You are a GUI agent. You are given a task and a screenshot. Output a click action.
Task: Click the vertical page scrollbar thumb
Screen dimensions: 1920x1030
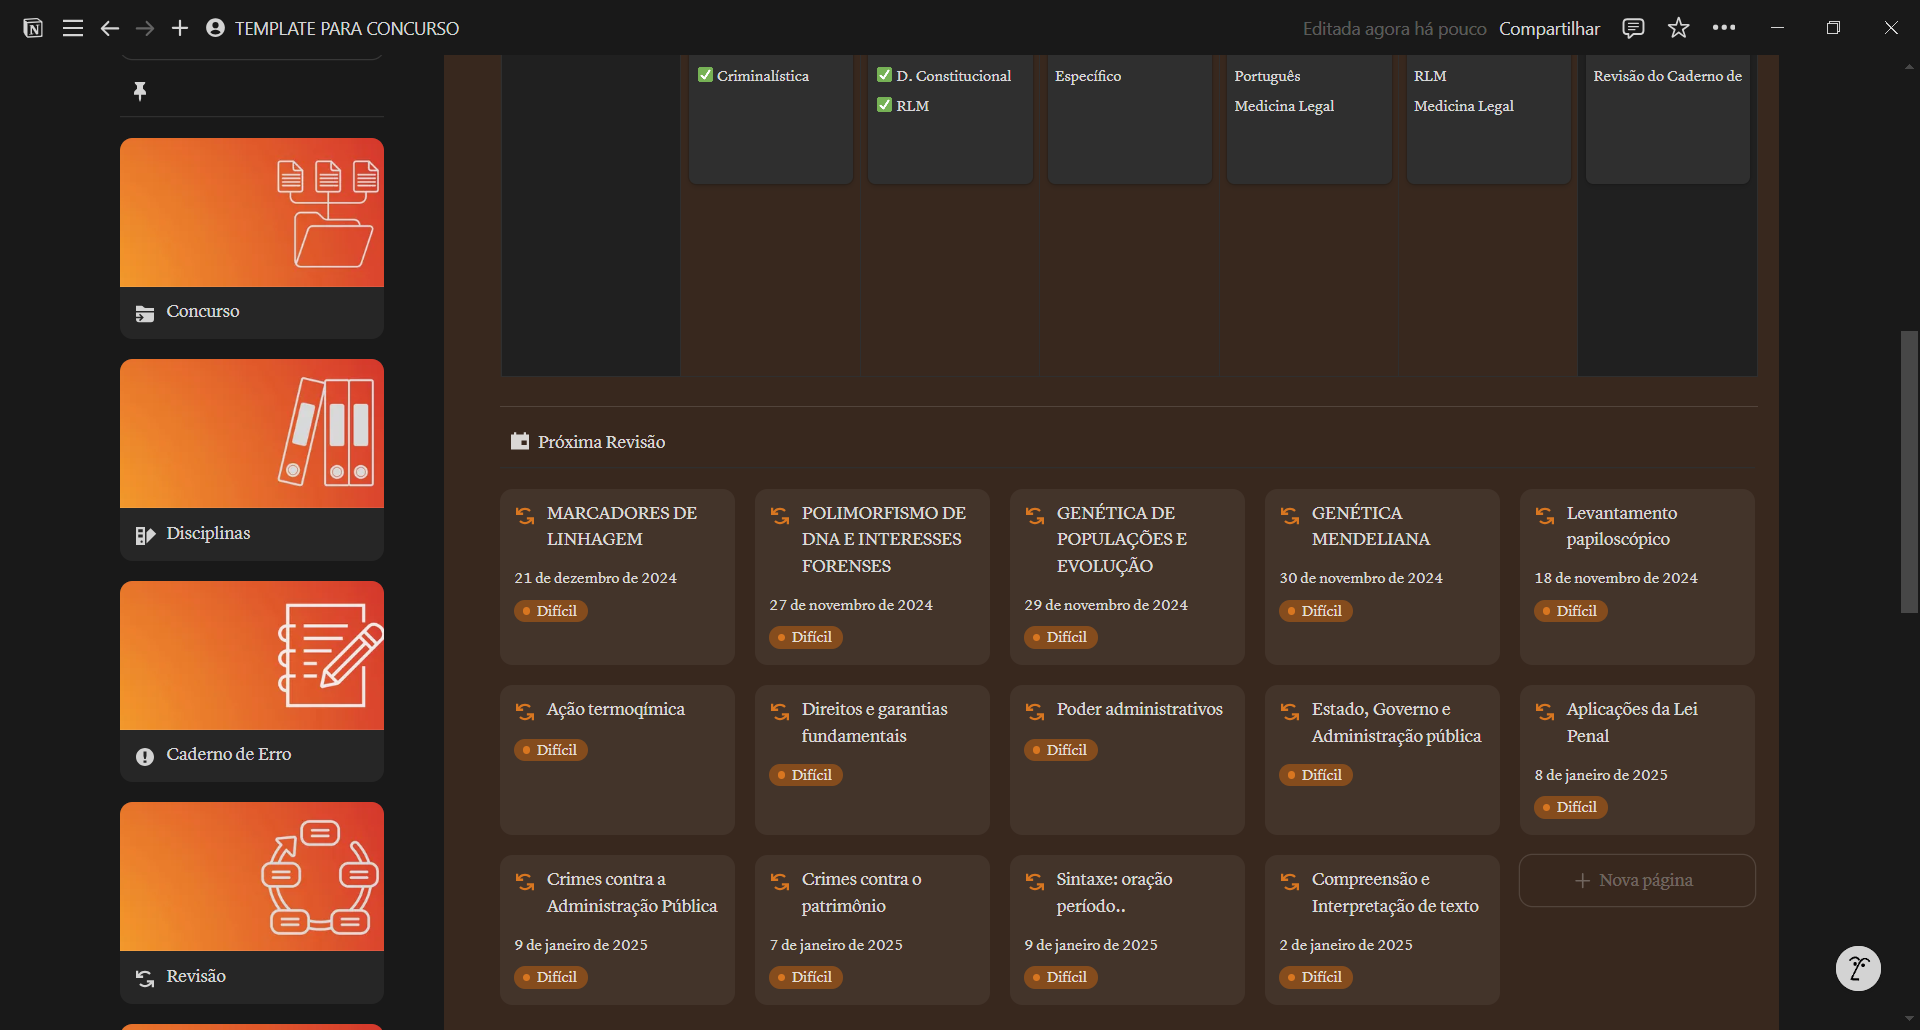pyautogui.click(x=1909, y=470)
